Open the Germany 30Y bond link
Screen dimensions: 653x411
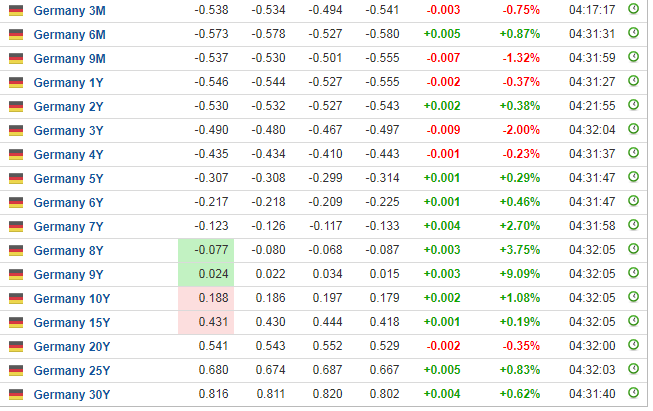tap(72, 394)
